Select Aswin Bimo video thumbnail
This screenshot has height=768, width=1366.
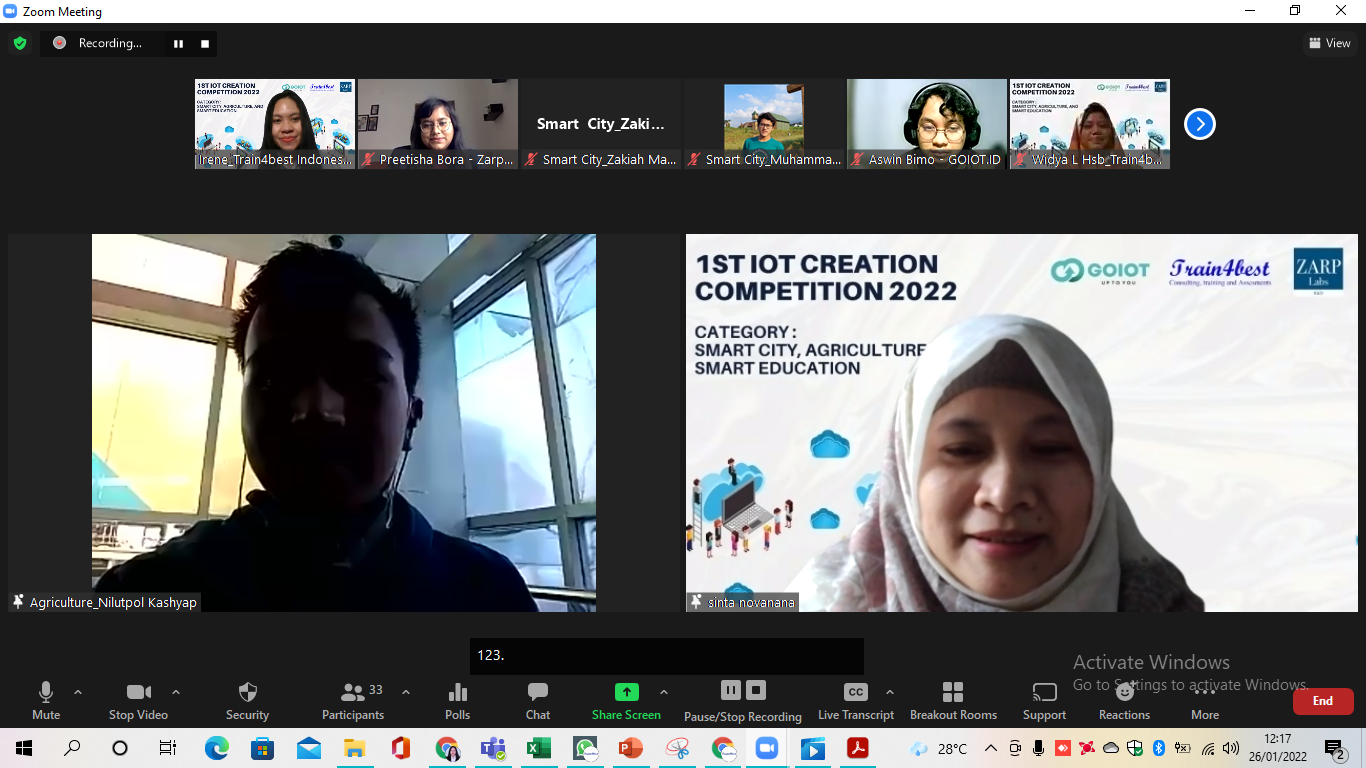click(x=927, y=124)
